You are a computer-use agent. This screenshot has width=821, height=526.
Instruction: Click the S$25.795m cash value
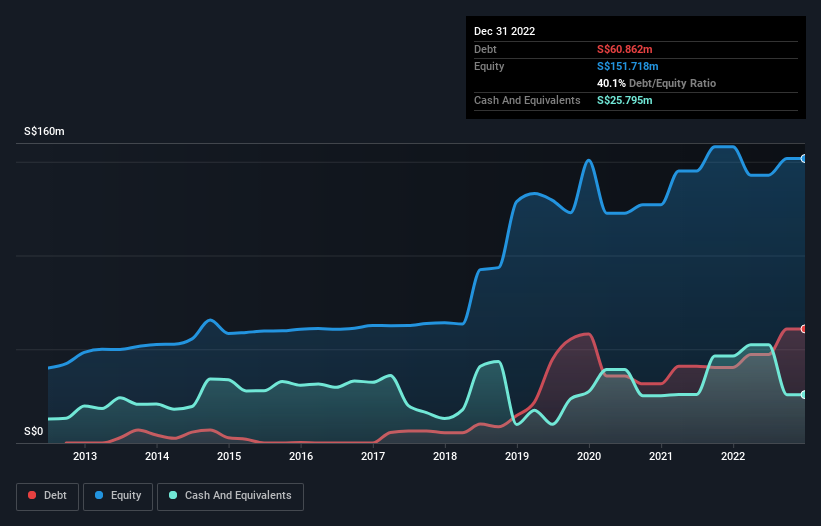pos(625,100)
